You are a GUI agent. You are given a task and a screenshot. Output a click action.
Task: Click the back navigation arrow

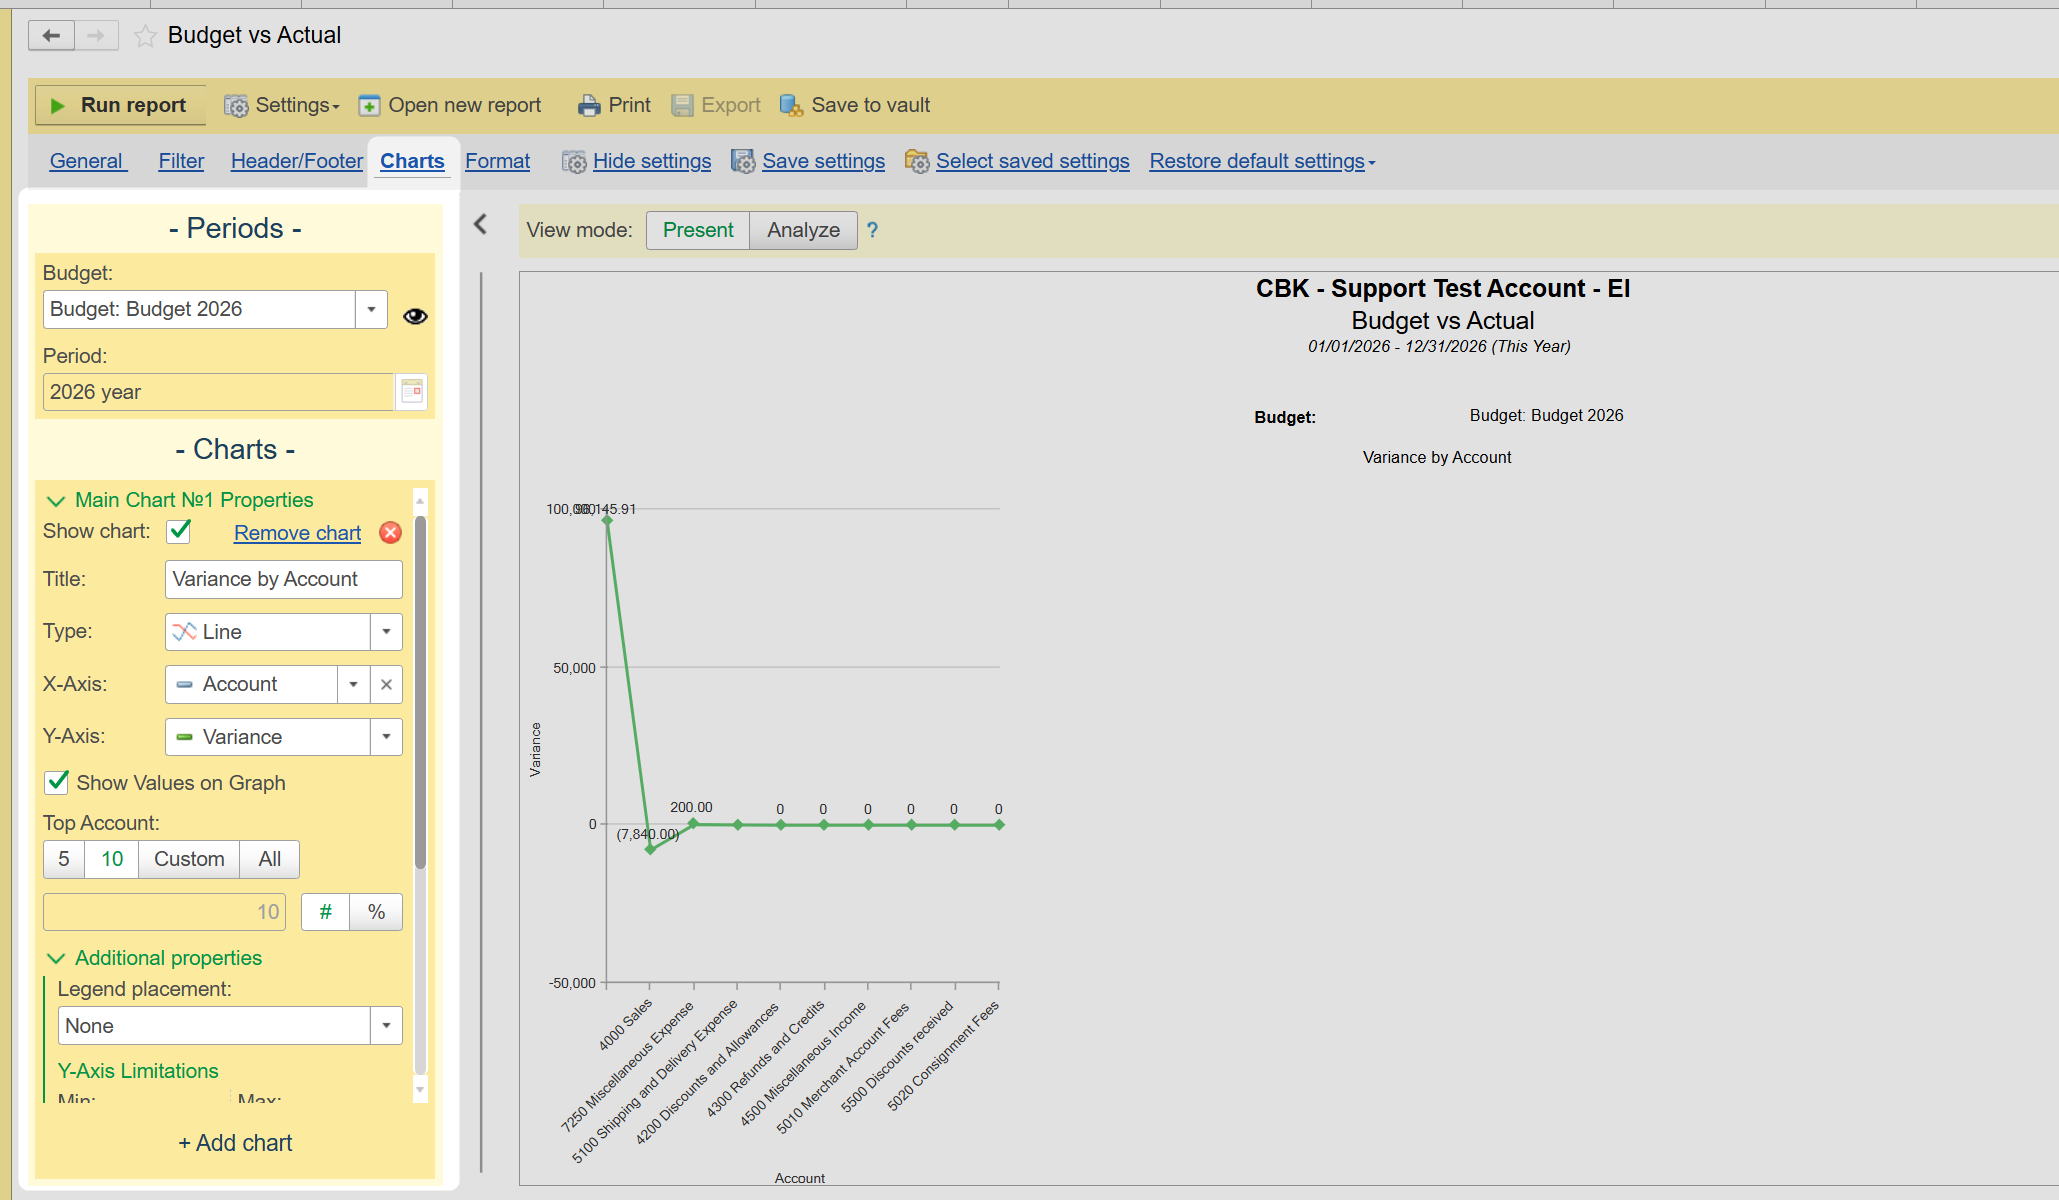point(51,36)
